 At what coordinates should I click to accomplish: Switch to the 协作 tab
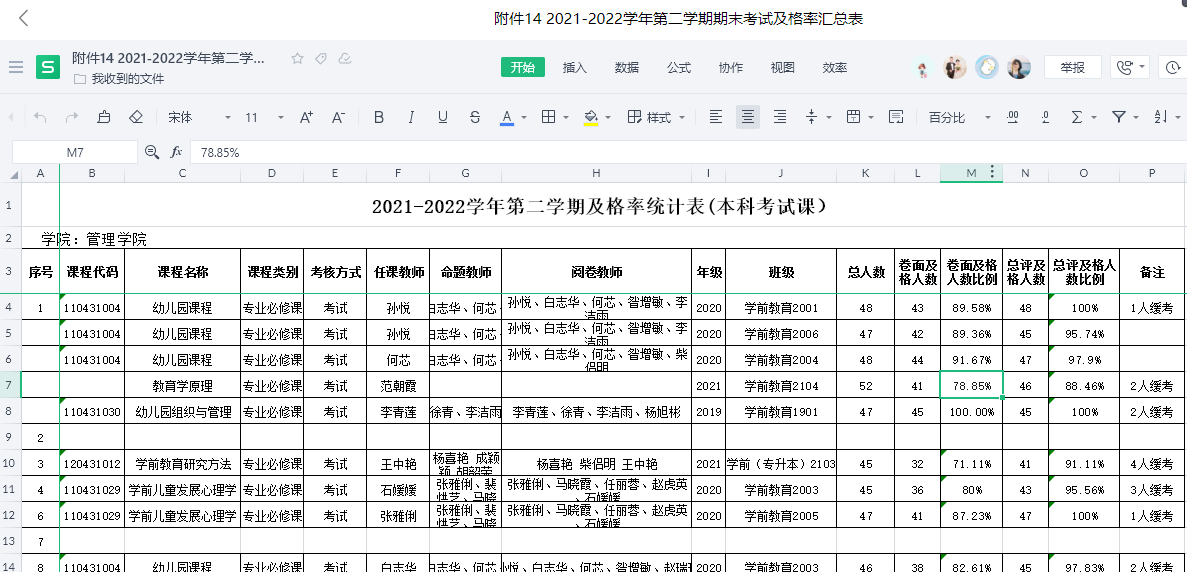(x=731, y=67)
